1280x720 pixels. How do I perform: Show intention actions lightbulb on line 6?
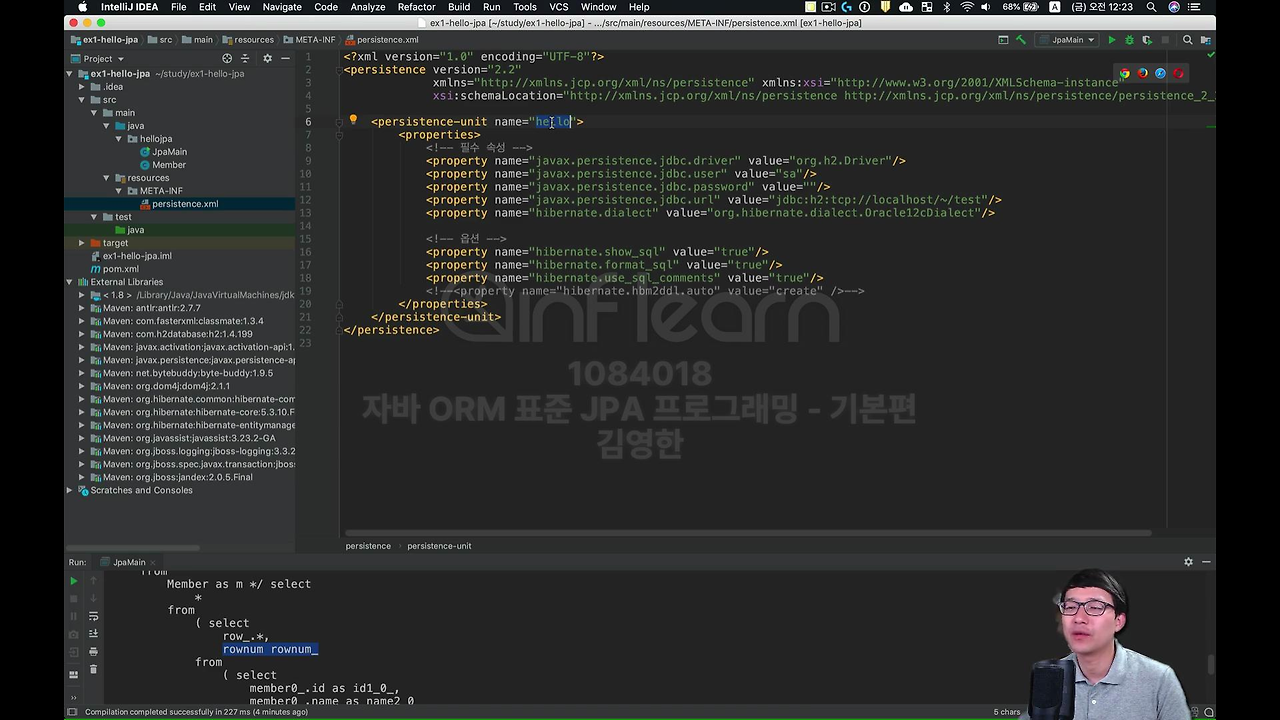pyautogui.click(x=353, y=121)
